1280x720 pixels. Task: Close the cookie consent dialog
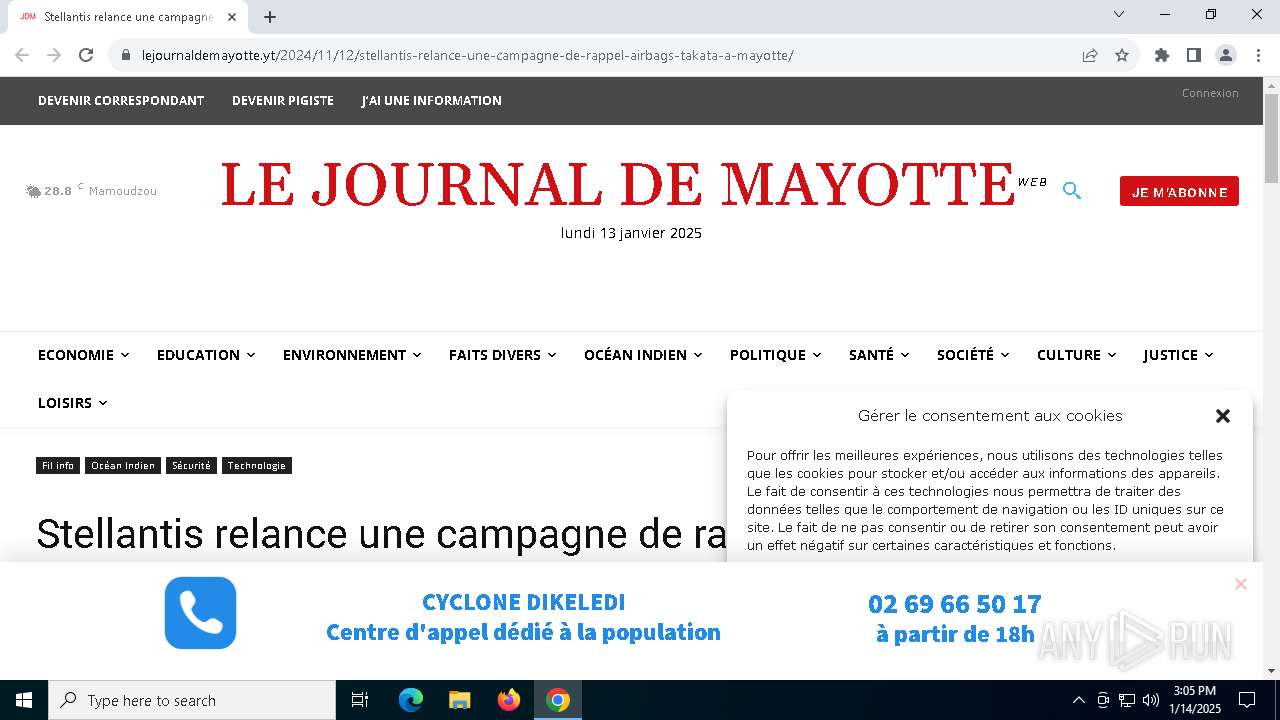[1222, 416]
